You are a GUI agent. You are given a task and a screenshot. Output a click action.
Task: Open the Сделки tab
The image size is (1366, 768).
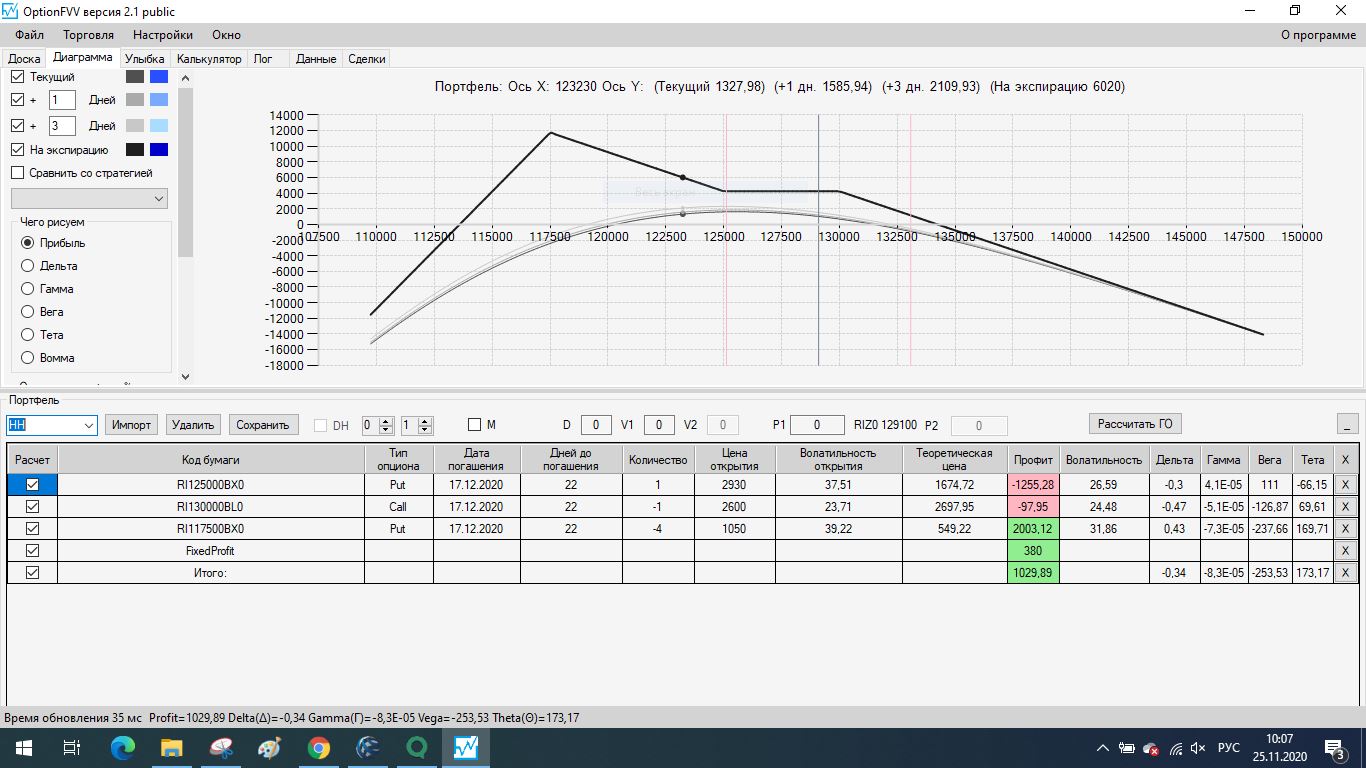pos(367,59)
